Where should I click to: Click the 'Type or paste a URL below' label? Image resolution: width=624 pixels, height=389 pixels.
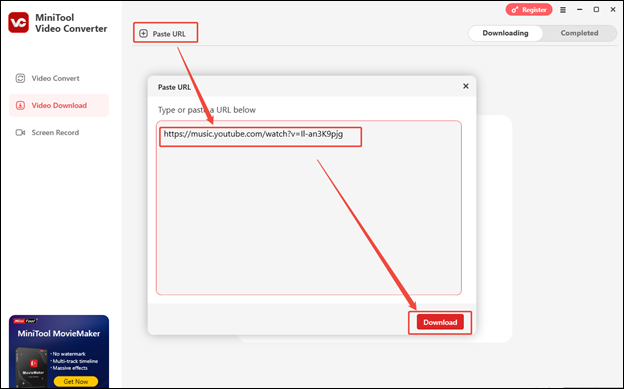point(207,110)
